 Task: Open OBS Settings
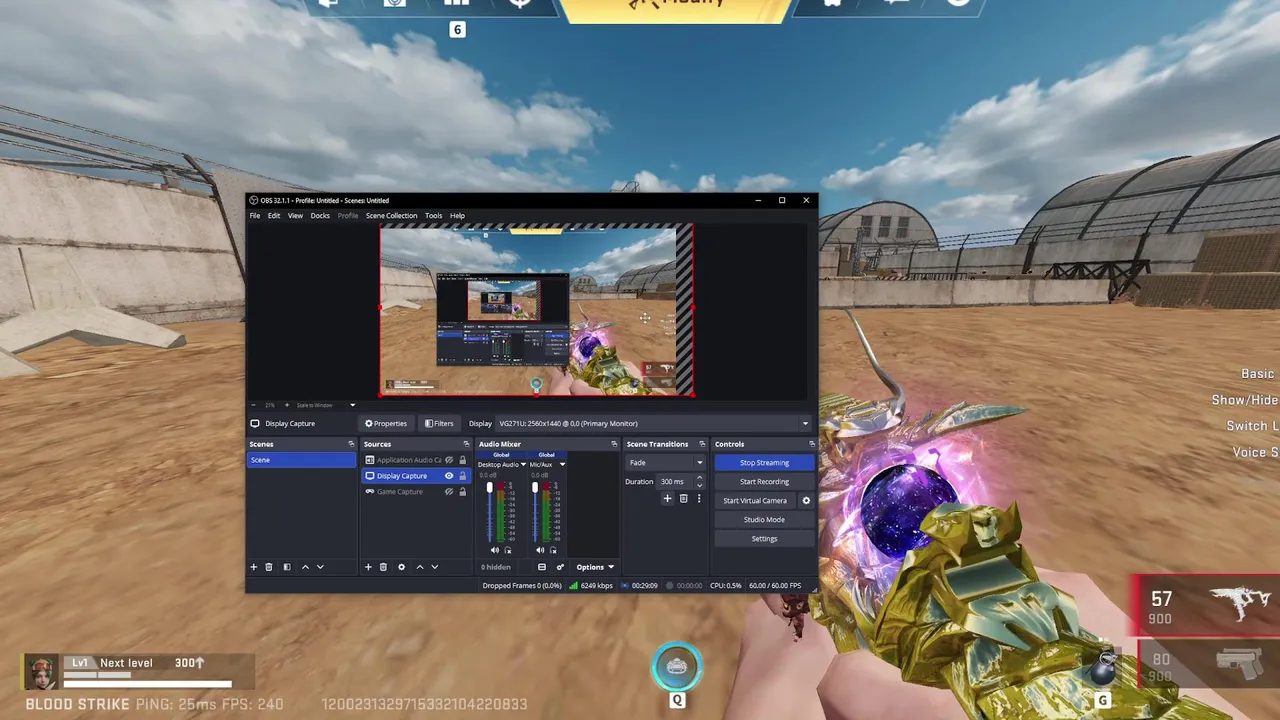[764, 539]
